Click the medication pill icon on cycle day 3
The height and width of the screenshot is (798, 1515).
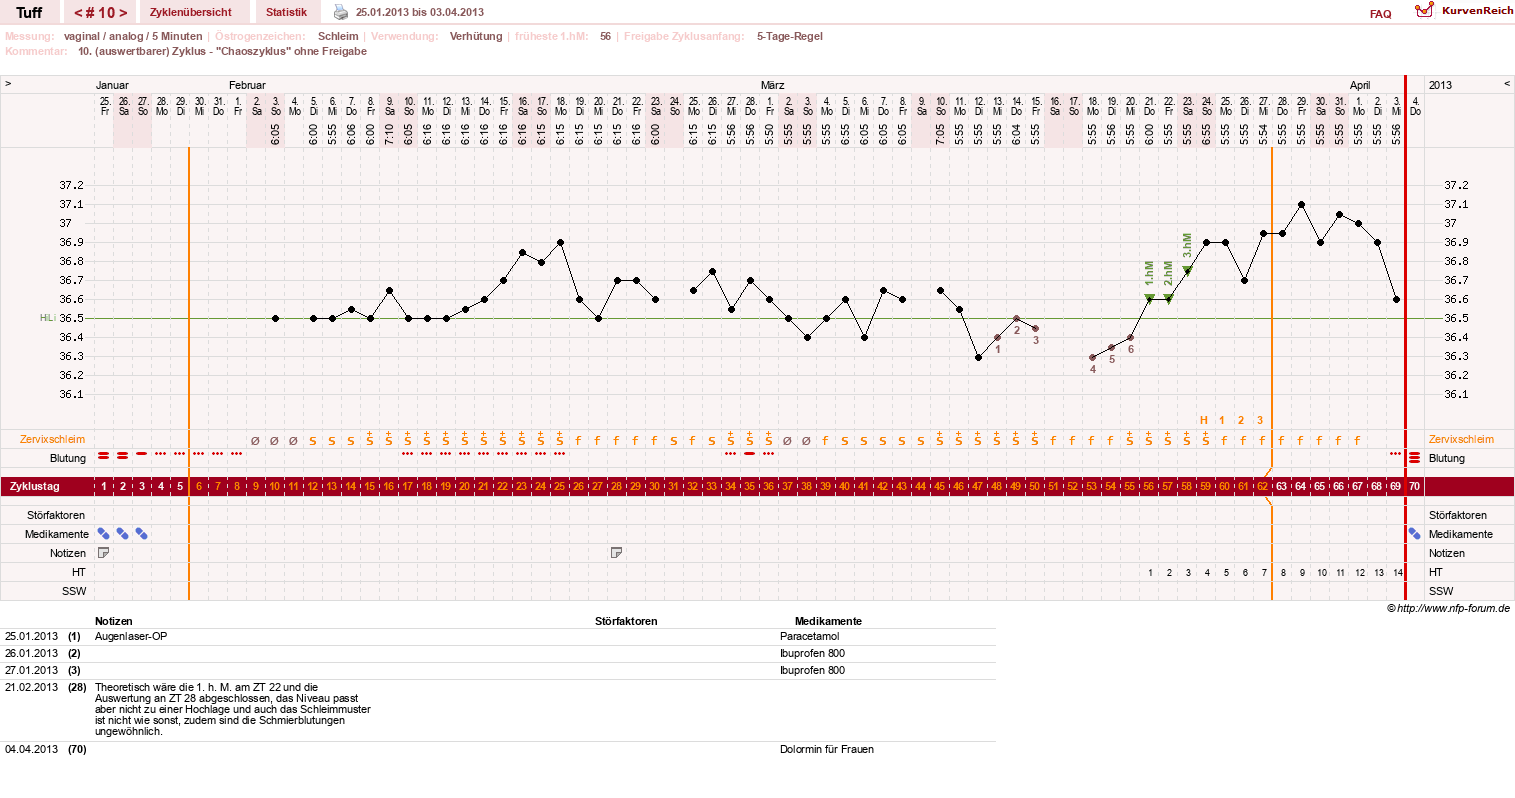[x=142, y=534]
